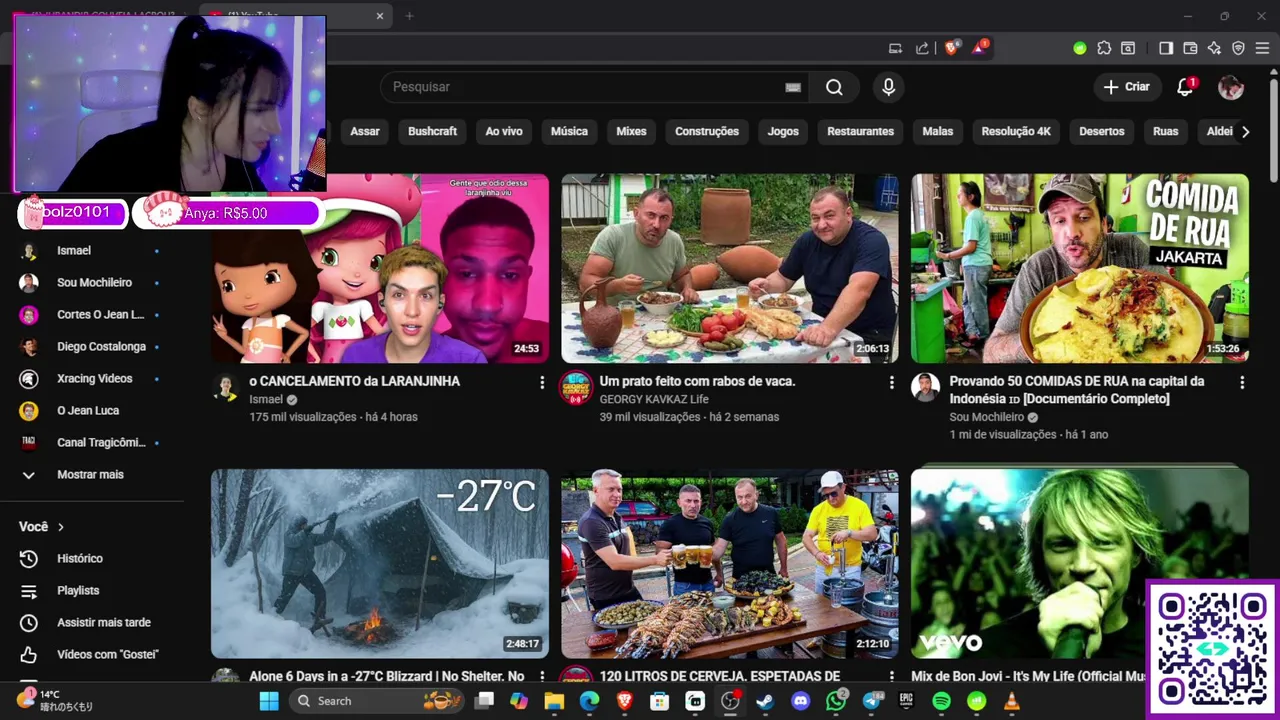1280x720 pixels.
Task: Select the Música category chip
Action: pos(569,131)
